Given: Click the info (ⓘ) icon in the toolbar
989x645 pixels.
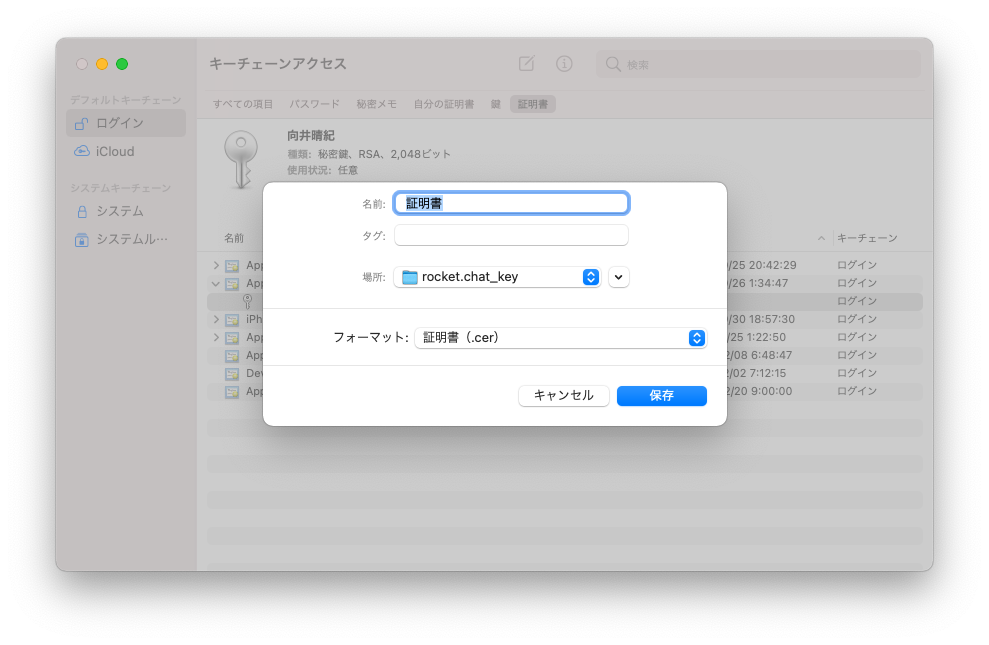Looking at the screenshot, I should [x=563, y=63].
